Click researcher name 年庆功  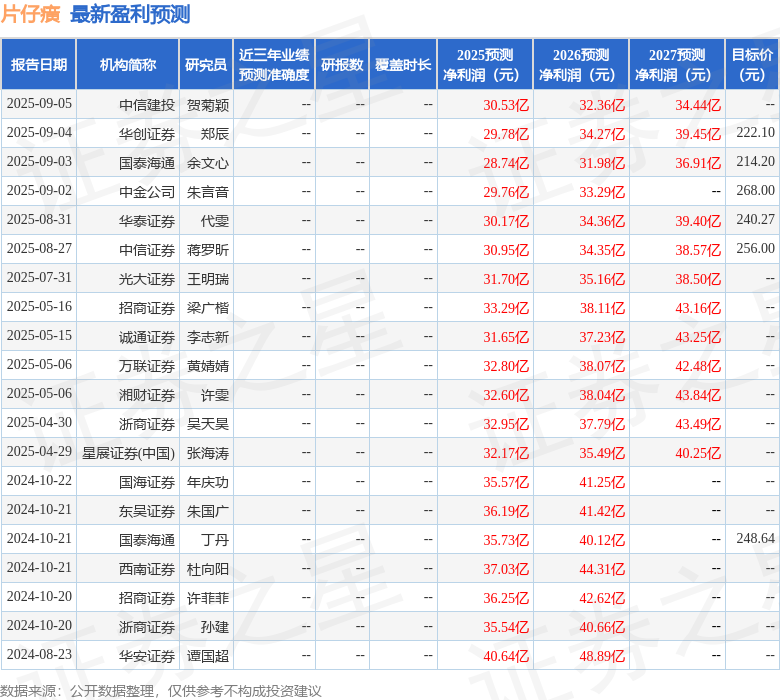208,482
